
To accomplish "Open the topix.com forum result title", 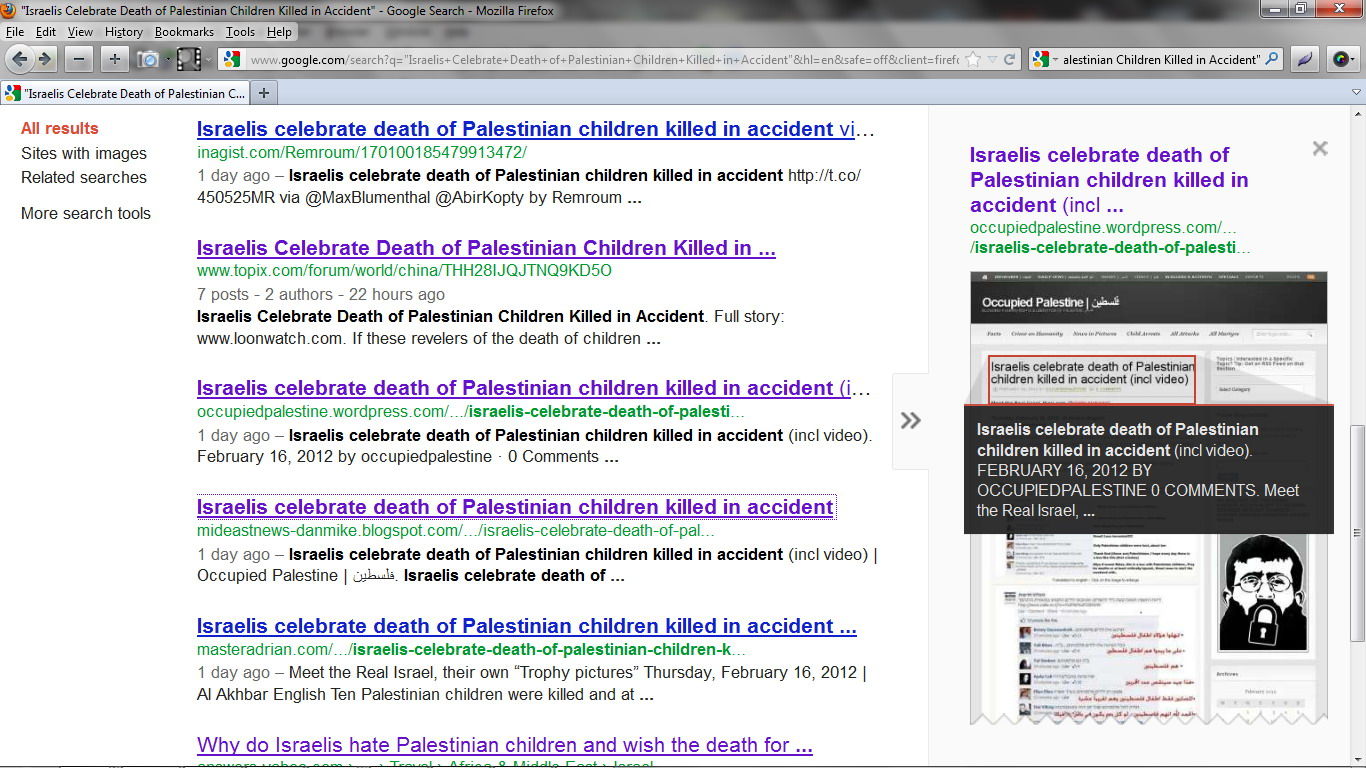I will click(486, 248).
